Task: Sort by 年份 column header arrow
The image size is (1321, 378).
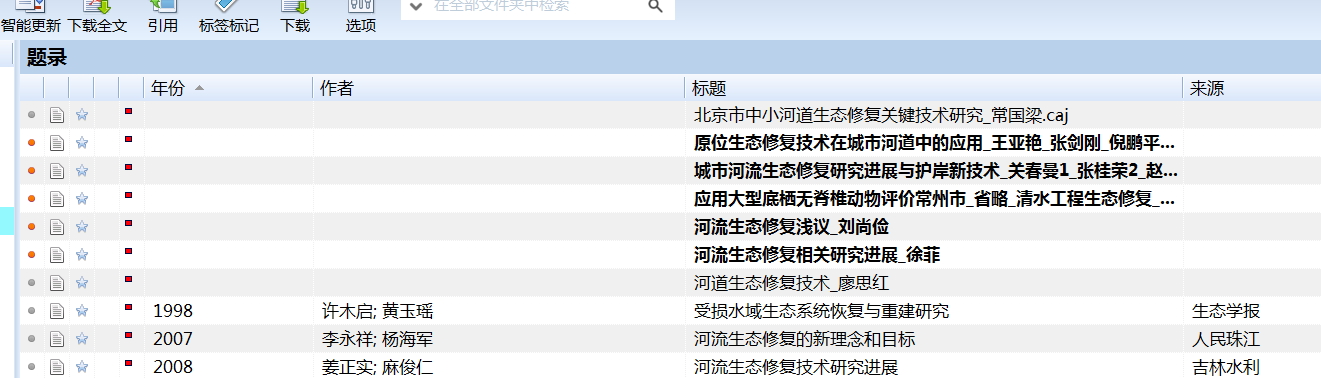Action: [x=199, y=88]
